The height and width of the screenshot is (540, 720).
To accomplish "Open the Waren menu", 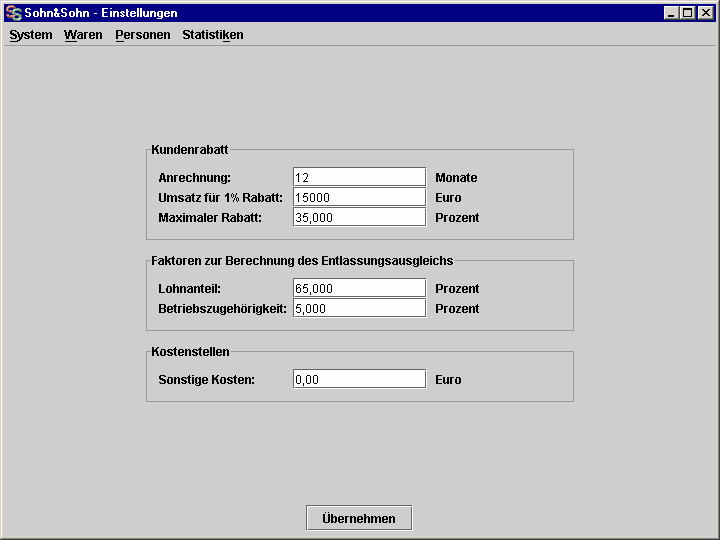I will tap(83, 35).
